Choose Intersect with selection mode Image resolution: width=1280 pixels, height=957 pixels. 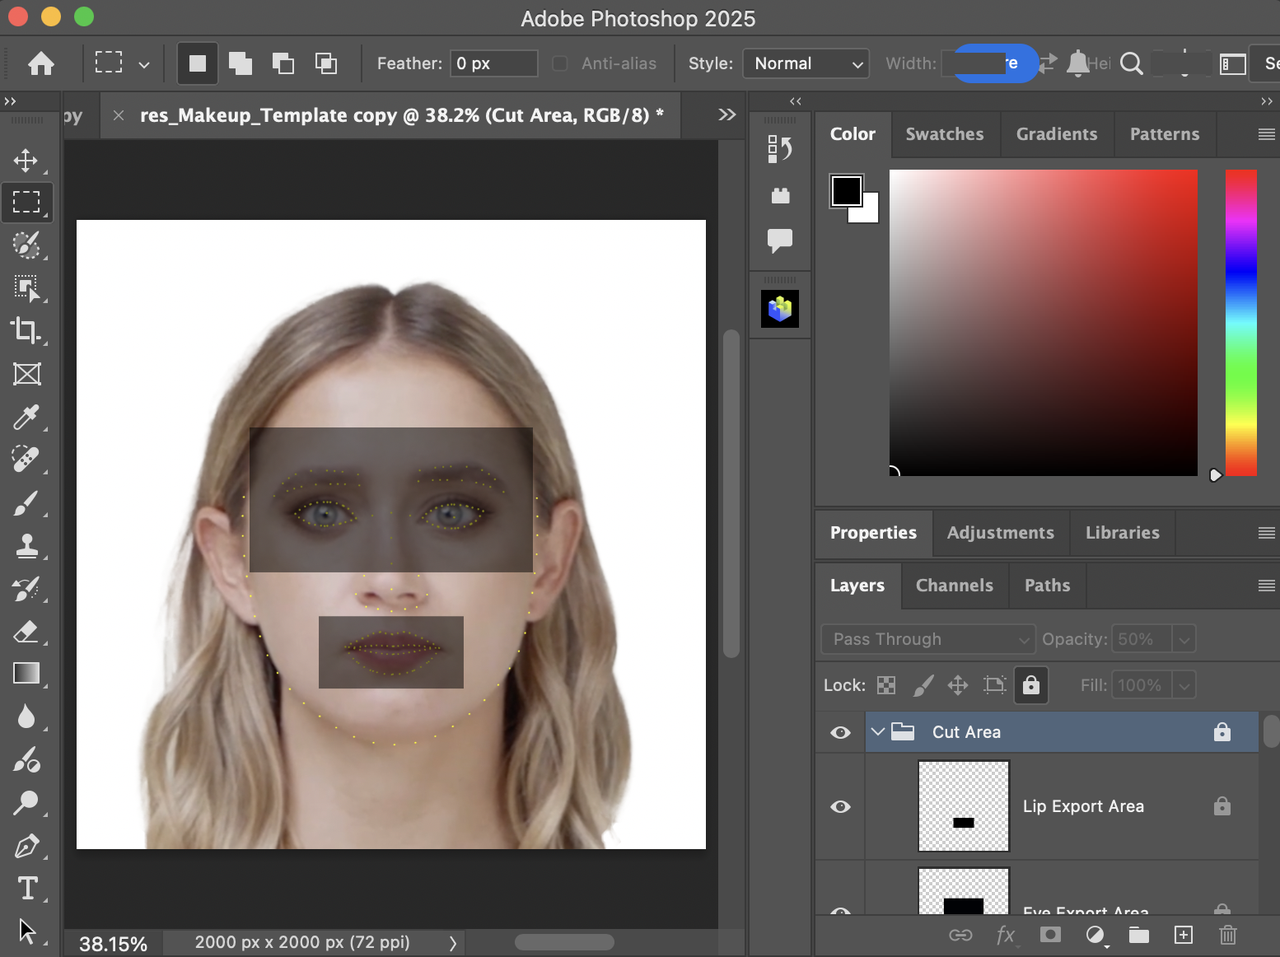(326, 64)
